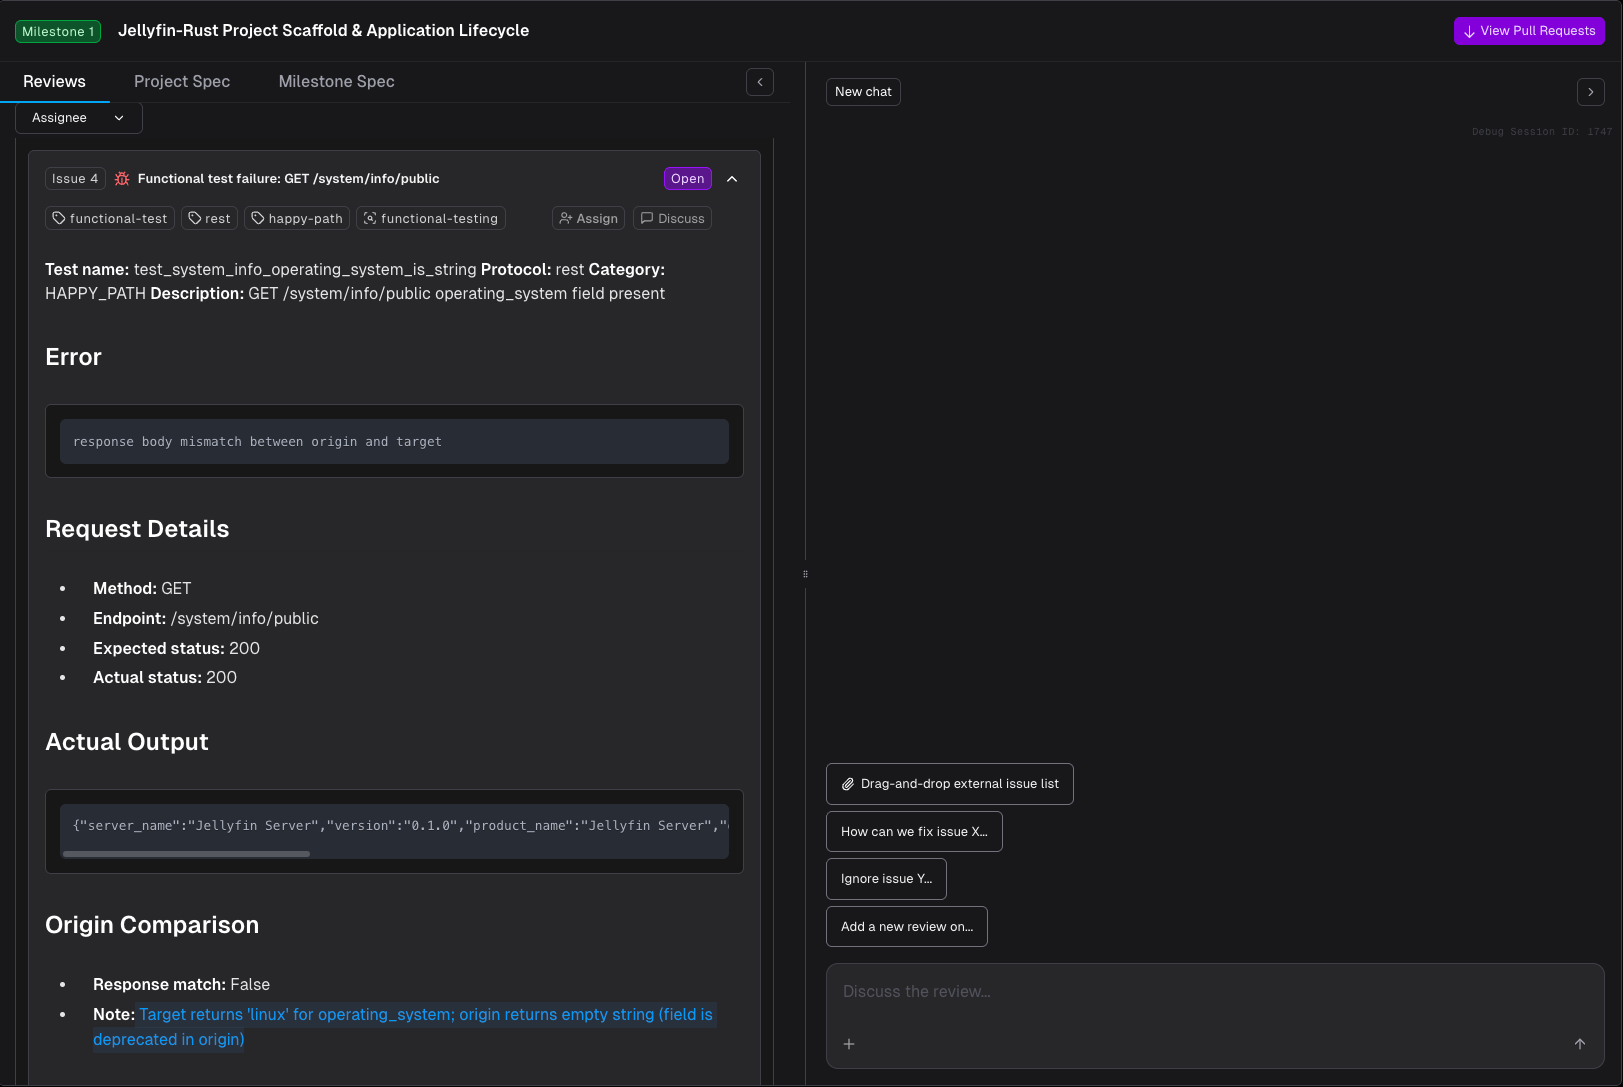
Task: Click the Debug Session ID text
Action: pyautogui.click(x=1542, y=132)
